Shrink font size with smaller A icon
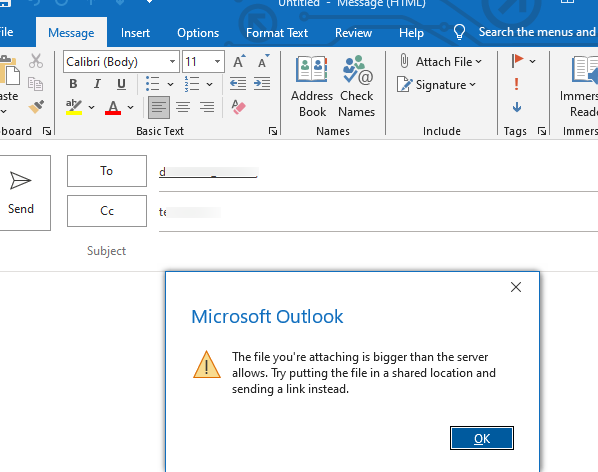Image resolution: width=598 pixels, height=472 pixels. coord(263,61)
